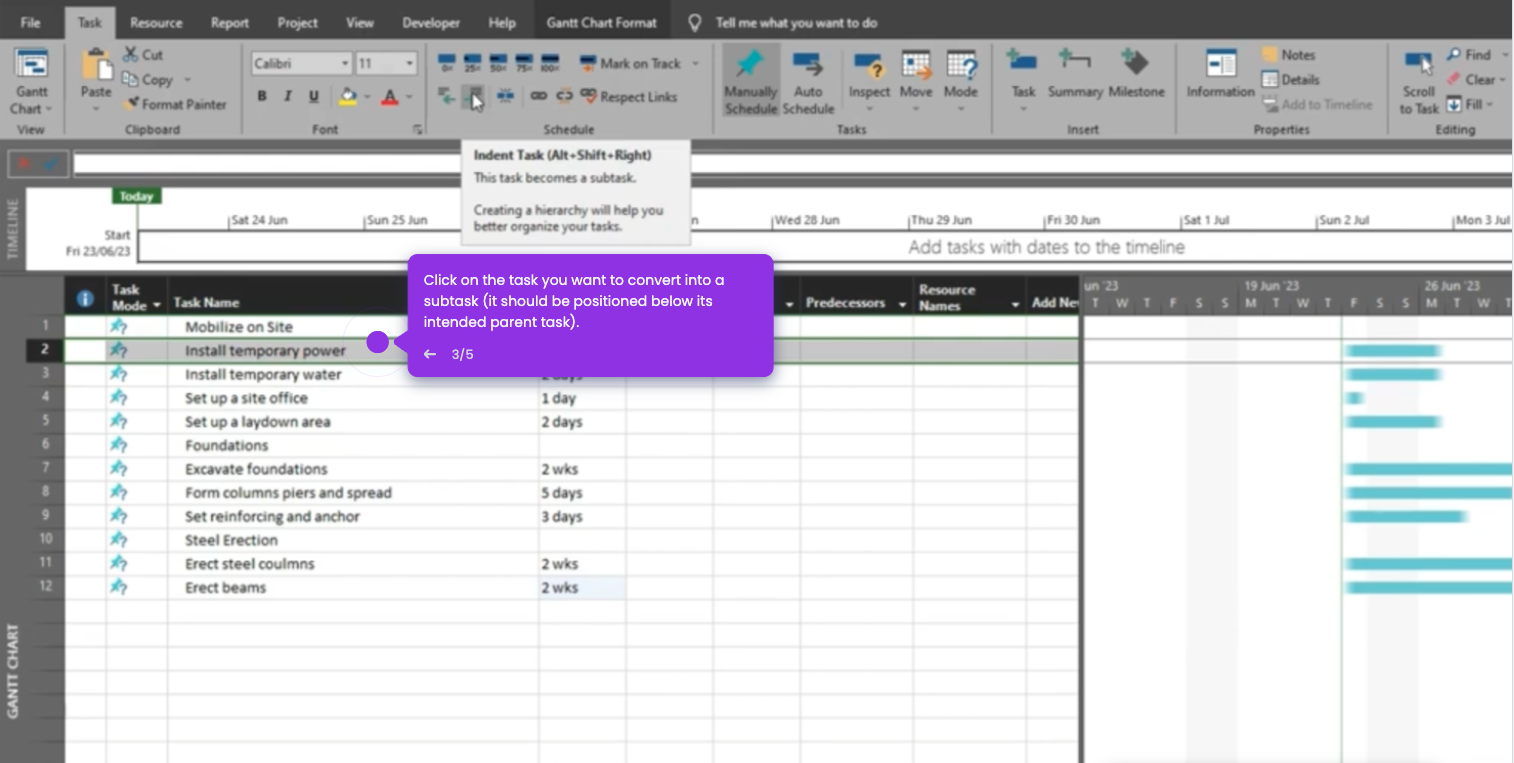This screenshot has width=1514, height=763.
Task: Click the Respect Links button
Action: [628, 97]
